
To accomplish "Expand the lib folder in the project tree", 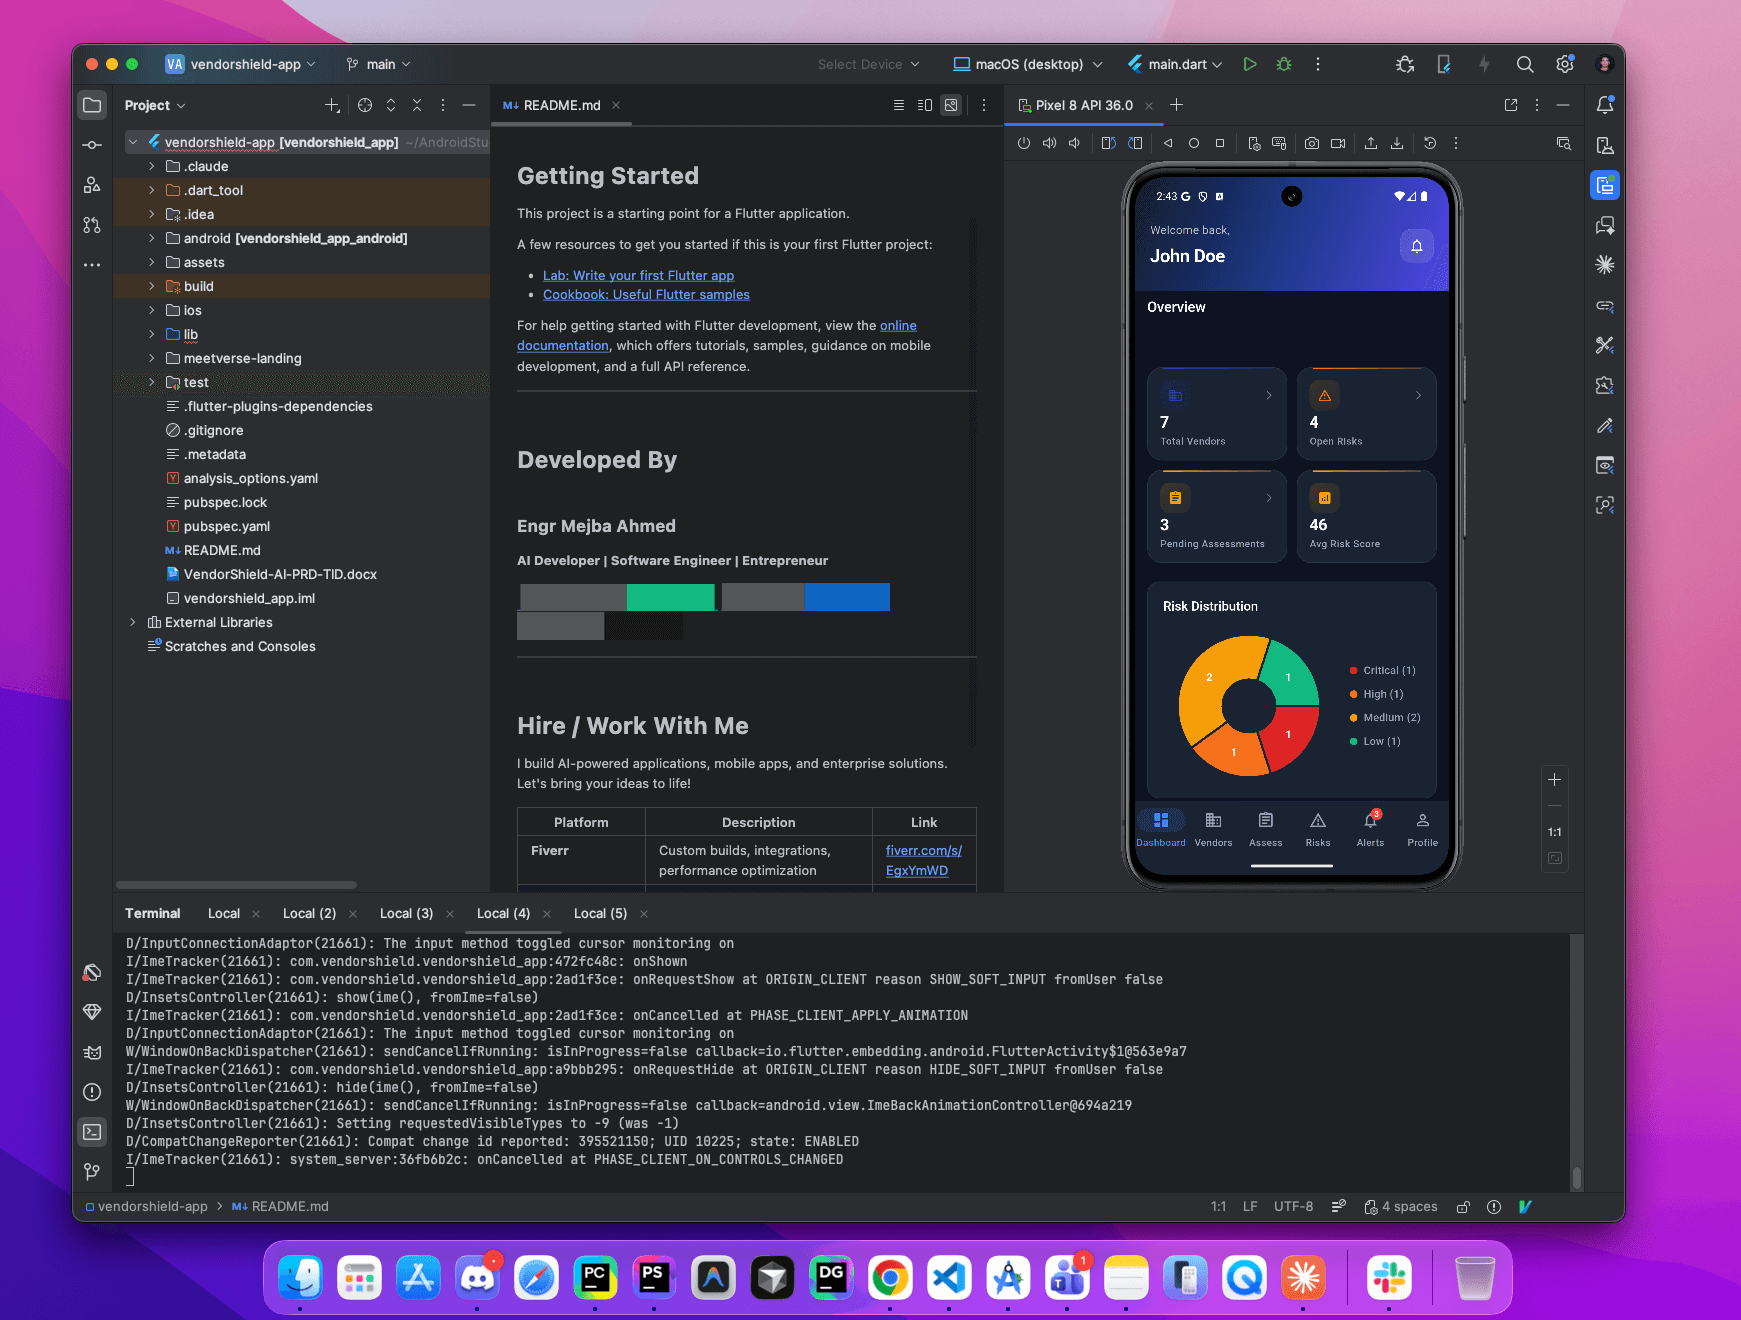I will click(x=152, y=334).
